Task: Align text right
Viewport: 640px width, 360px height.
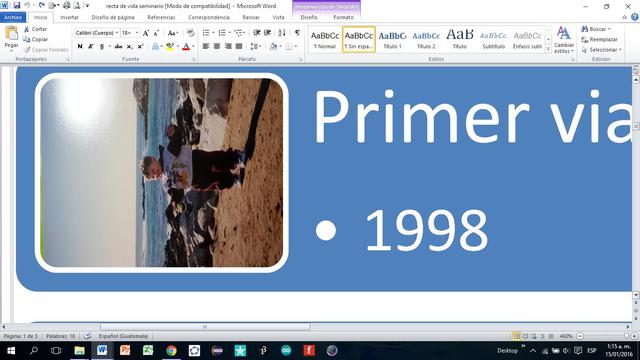Action: tap(228, 47)
